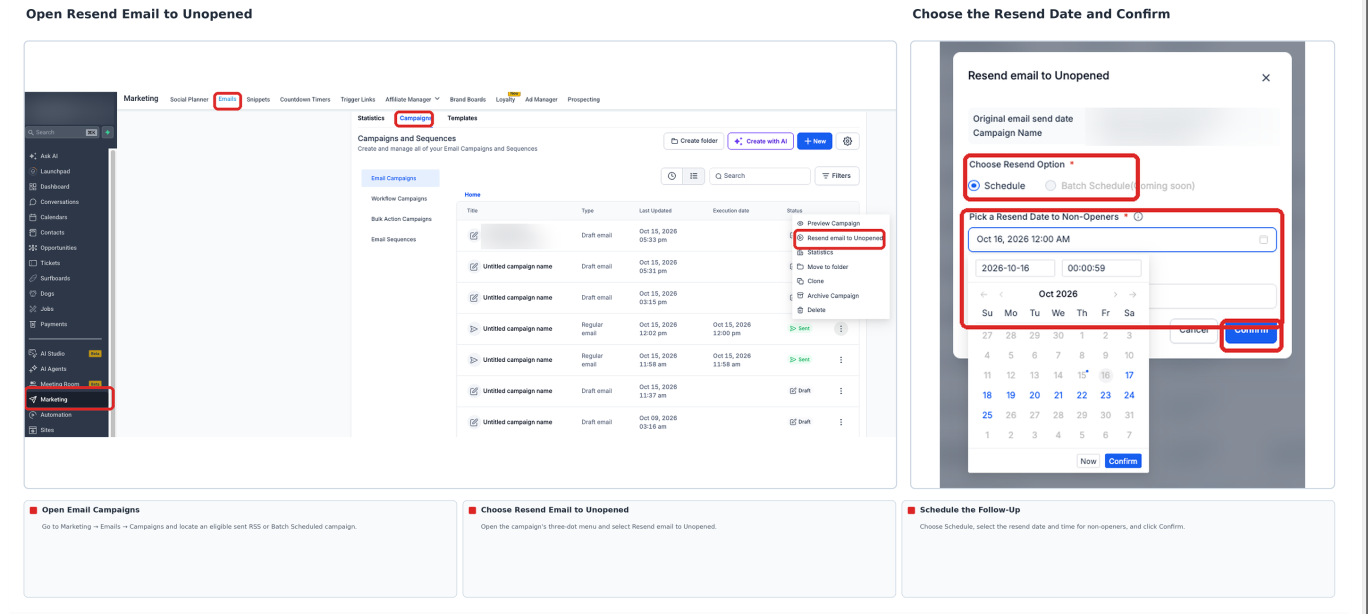Click the blue New button
The image size is (1368, 614).
point(814,142)
